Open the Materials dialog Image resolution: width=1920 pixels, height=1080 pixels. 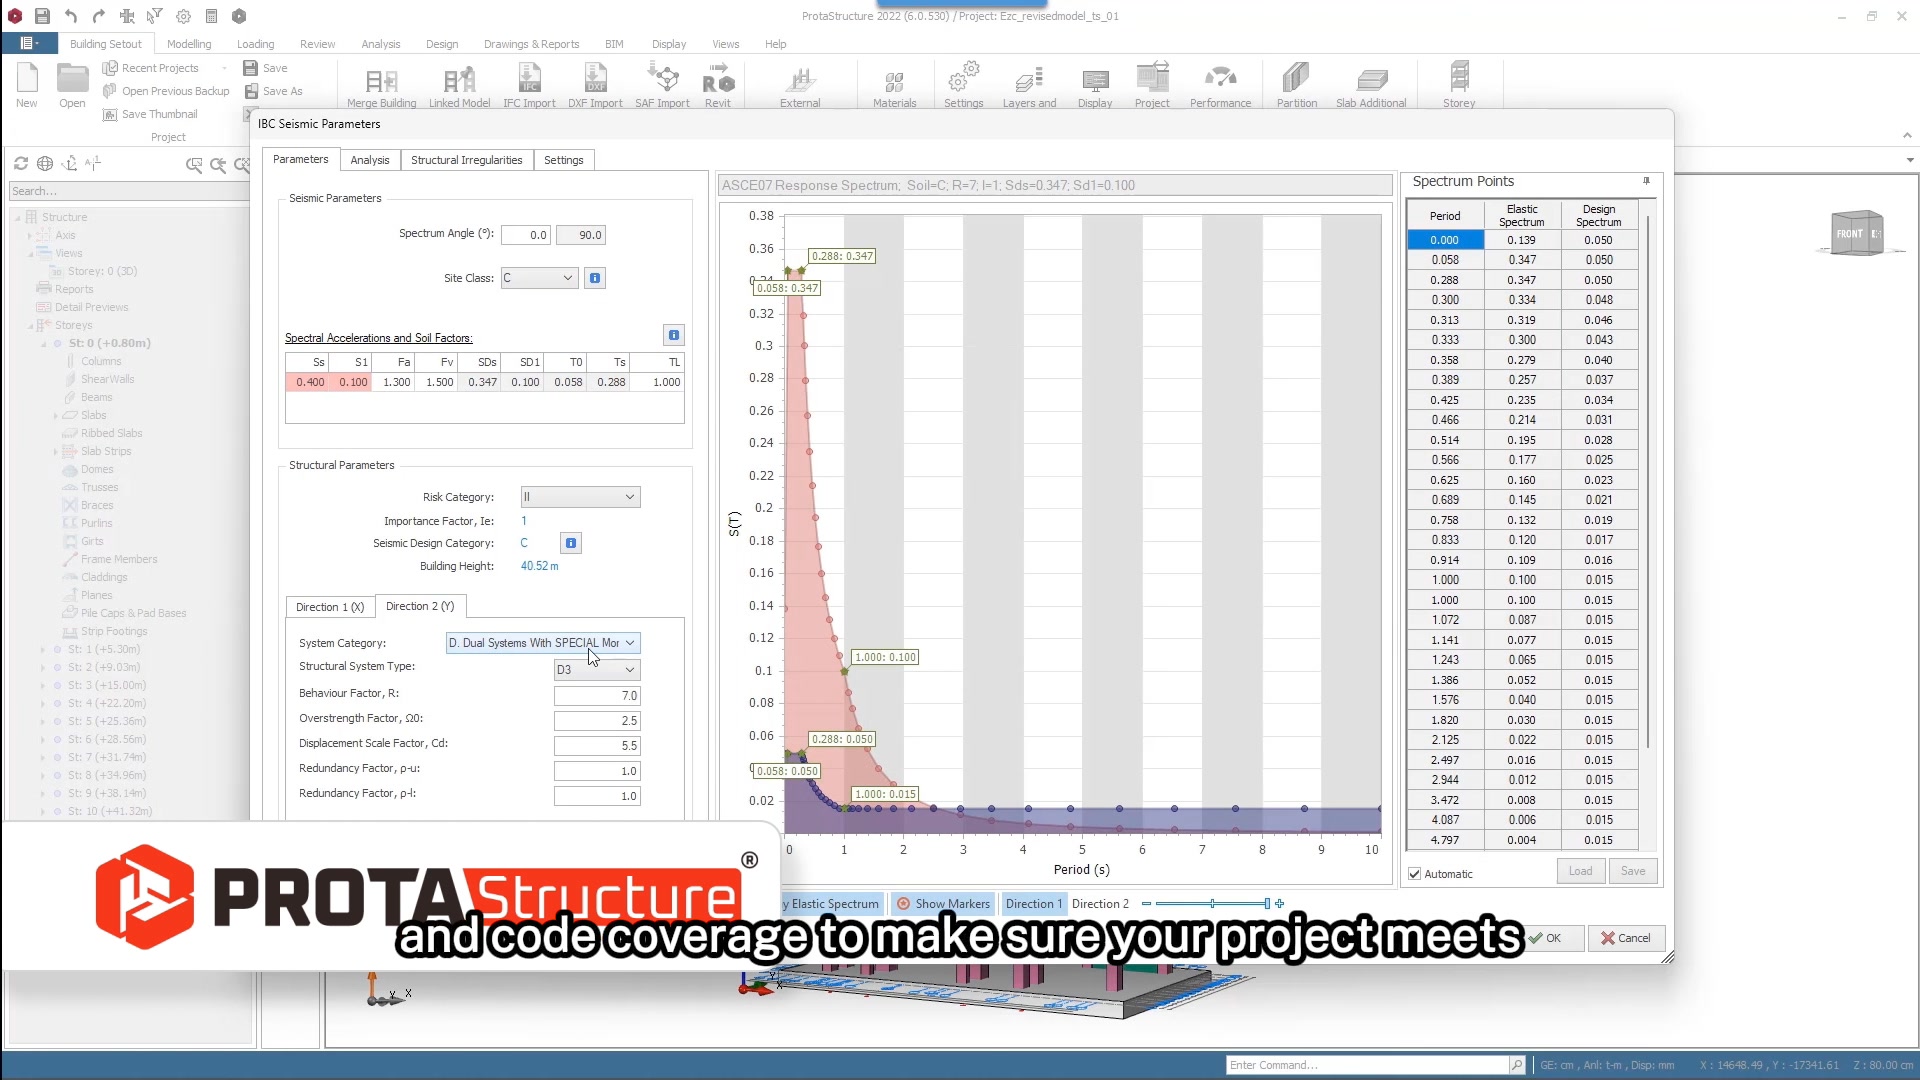tap(894, 85)
